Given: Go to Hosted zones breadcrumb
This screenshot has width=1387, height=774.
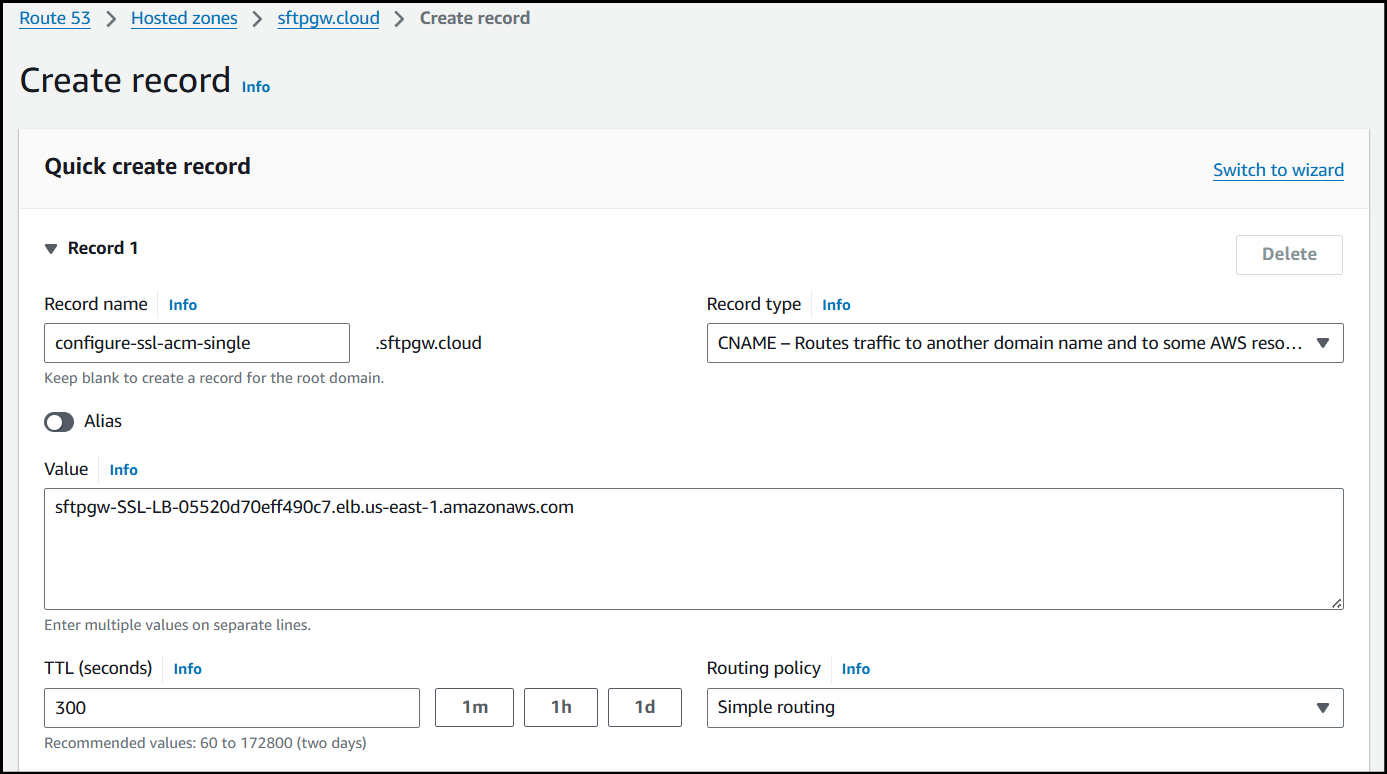Looking at the screenshot, I should pyautogui.click(x=184, y=18).
